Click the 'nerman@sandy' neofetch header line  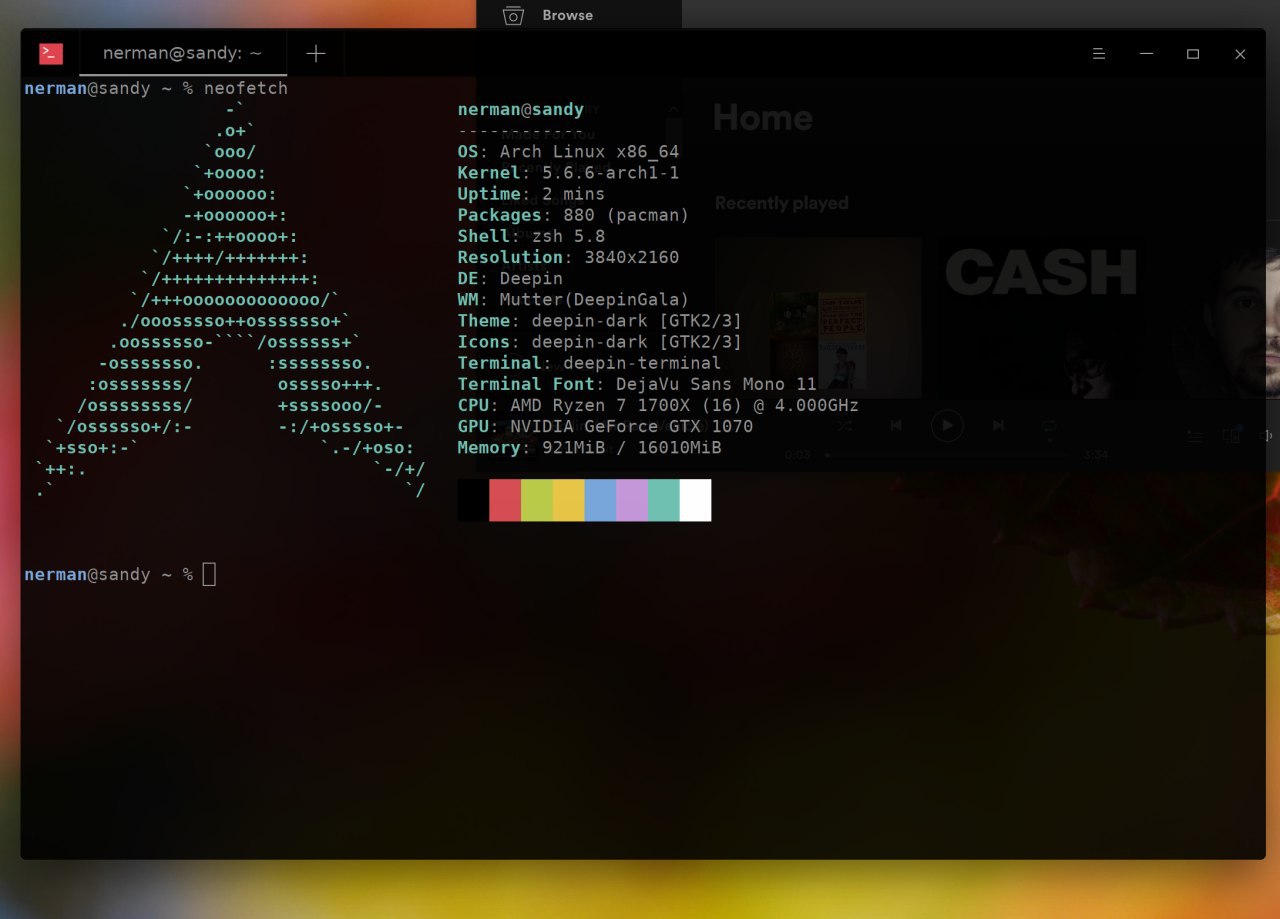(521, 110)
